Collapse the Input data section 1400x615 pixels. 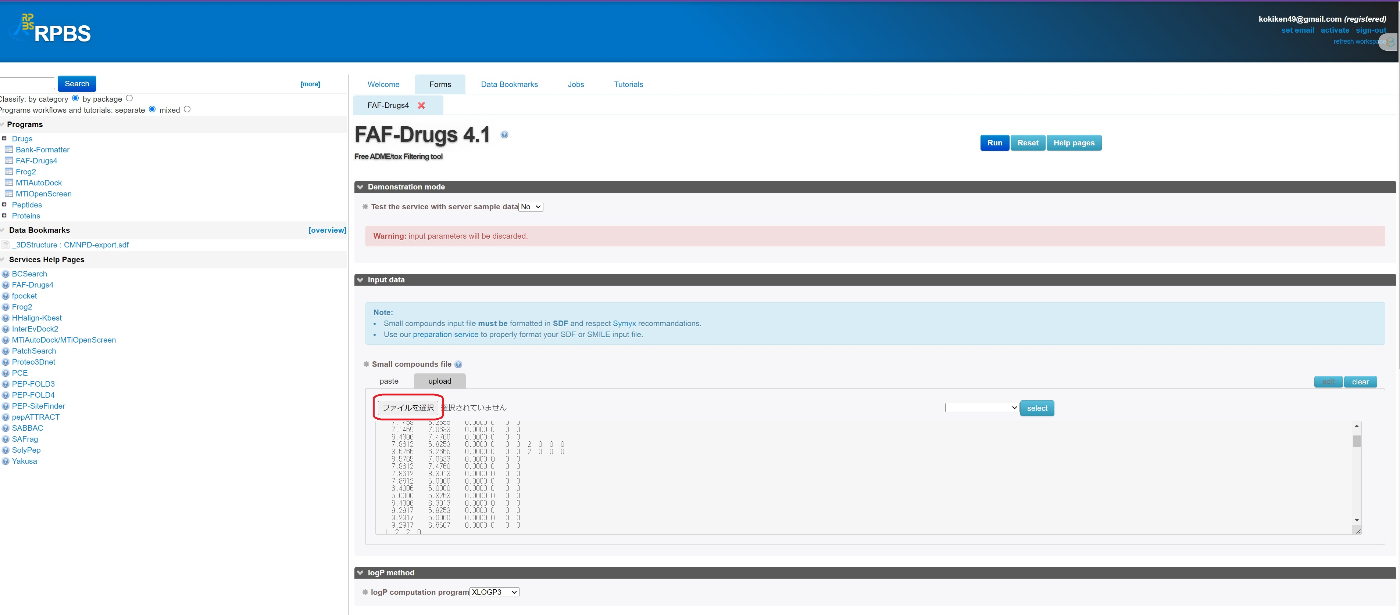pyautogui.click(x=360, y=280)
